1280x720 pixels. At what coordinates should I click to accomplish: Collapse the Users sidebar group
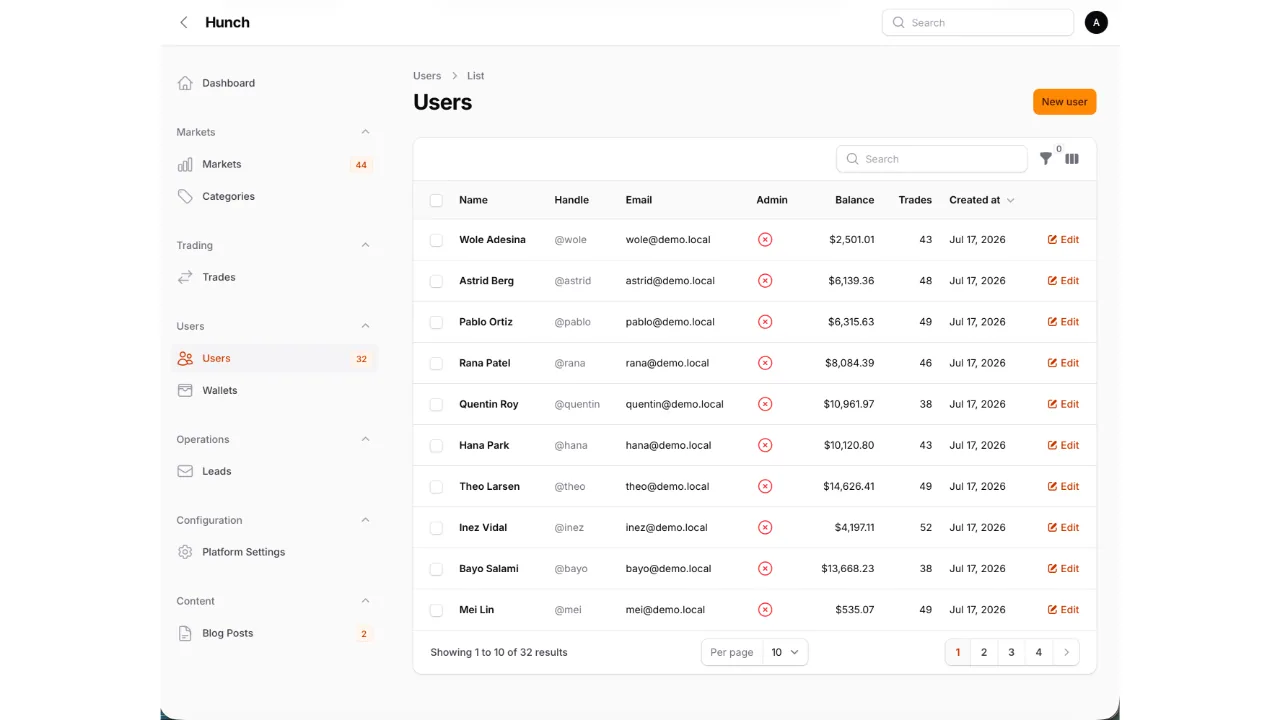click(x=365, y=326)
